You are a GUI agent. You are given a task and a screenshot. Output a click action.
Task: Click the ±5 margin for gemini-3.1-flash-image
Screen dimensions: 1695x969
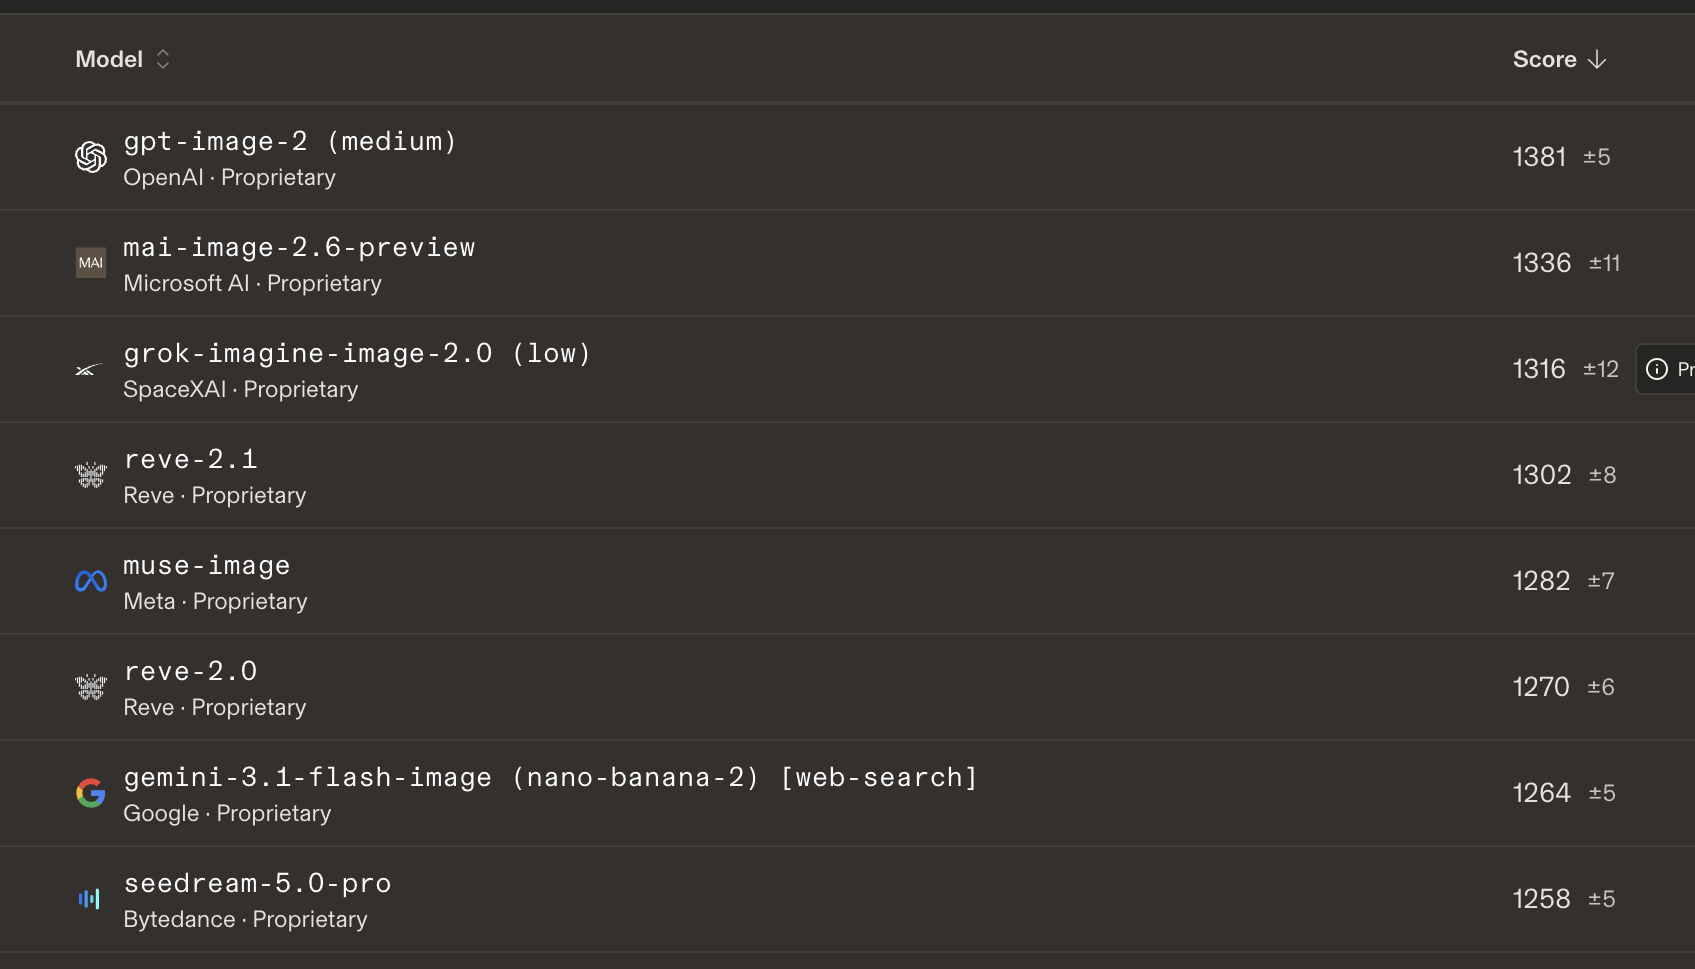point(1602,793)
